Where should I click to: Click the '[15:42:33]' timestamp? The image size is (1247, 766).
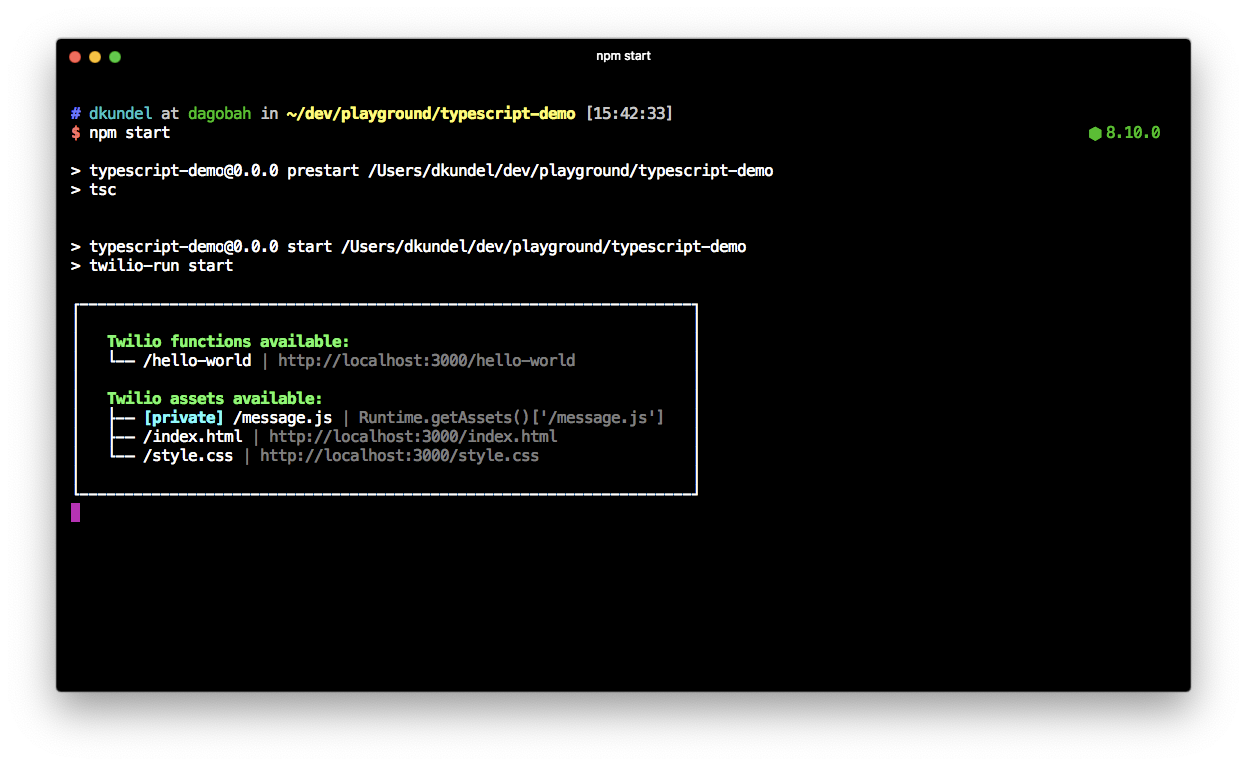pyautogui.click(x=629, y=113)
